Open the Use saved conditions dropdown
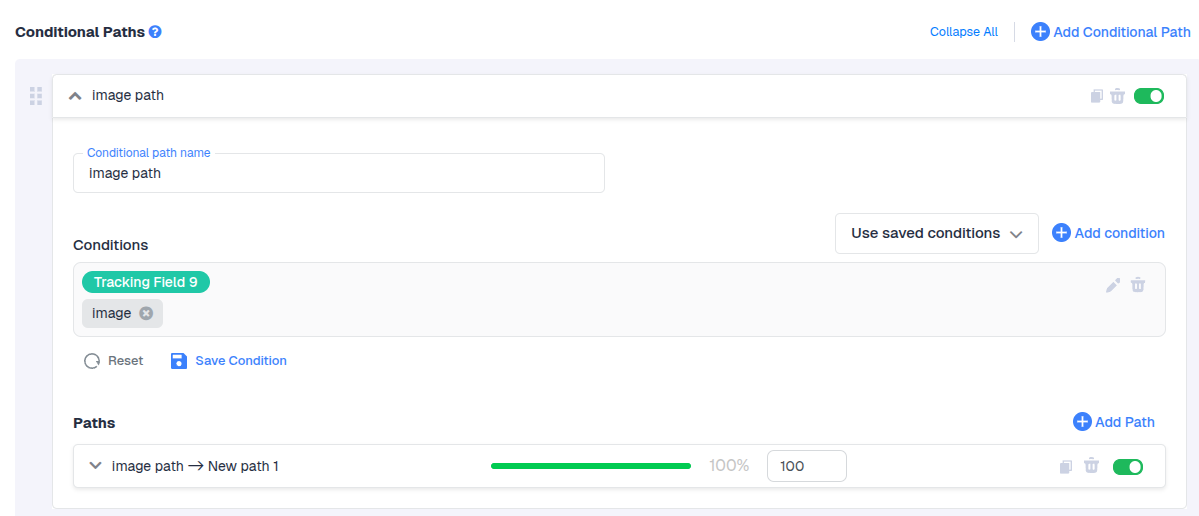Image resolution: width=1199 pixels, height=516 pixels. click(936, 233)
